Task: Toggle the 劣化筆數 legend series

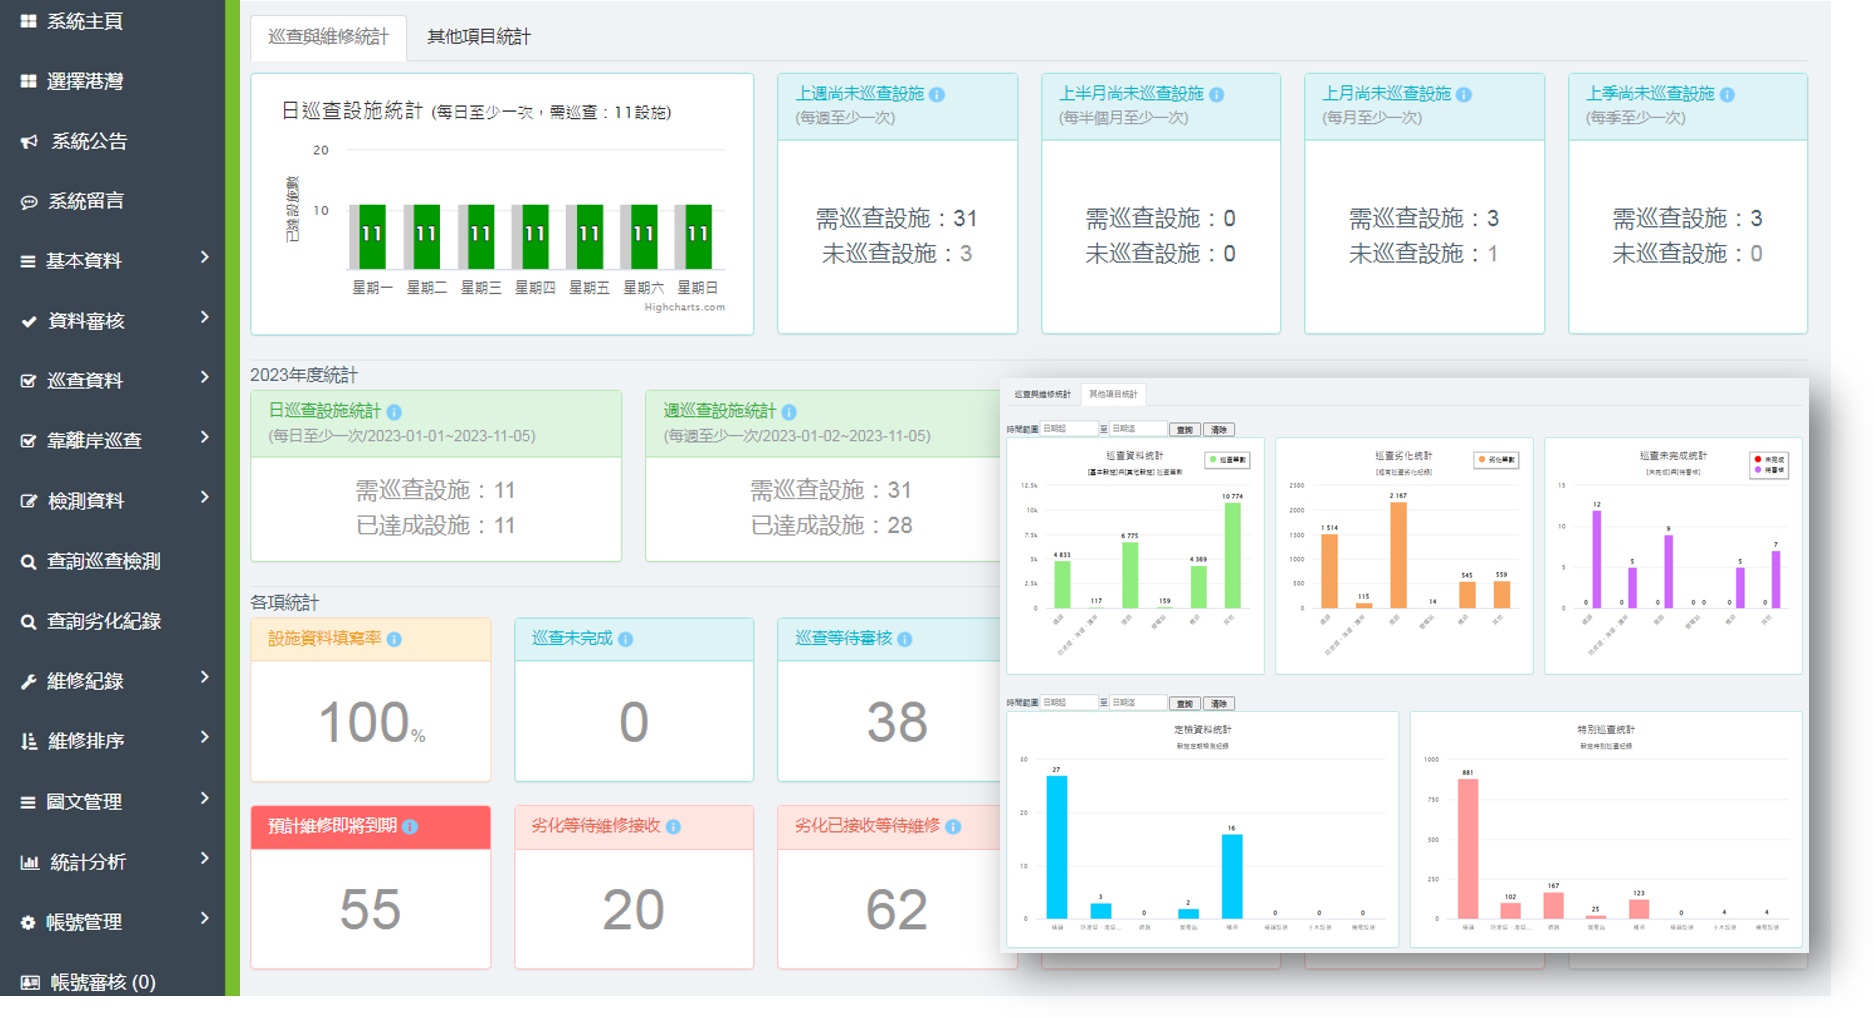Action: pos(1496,460)
